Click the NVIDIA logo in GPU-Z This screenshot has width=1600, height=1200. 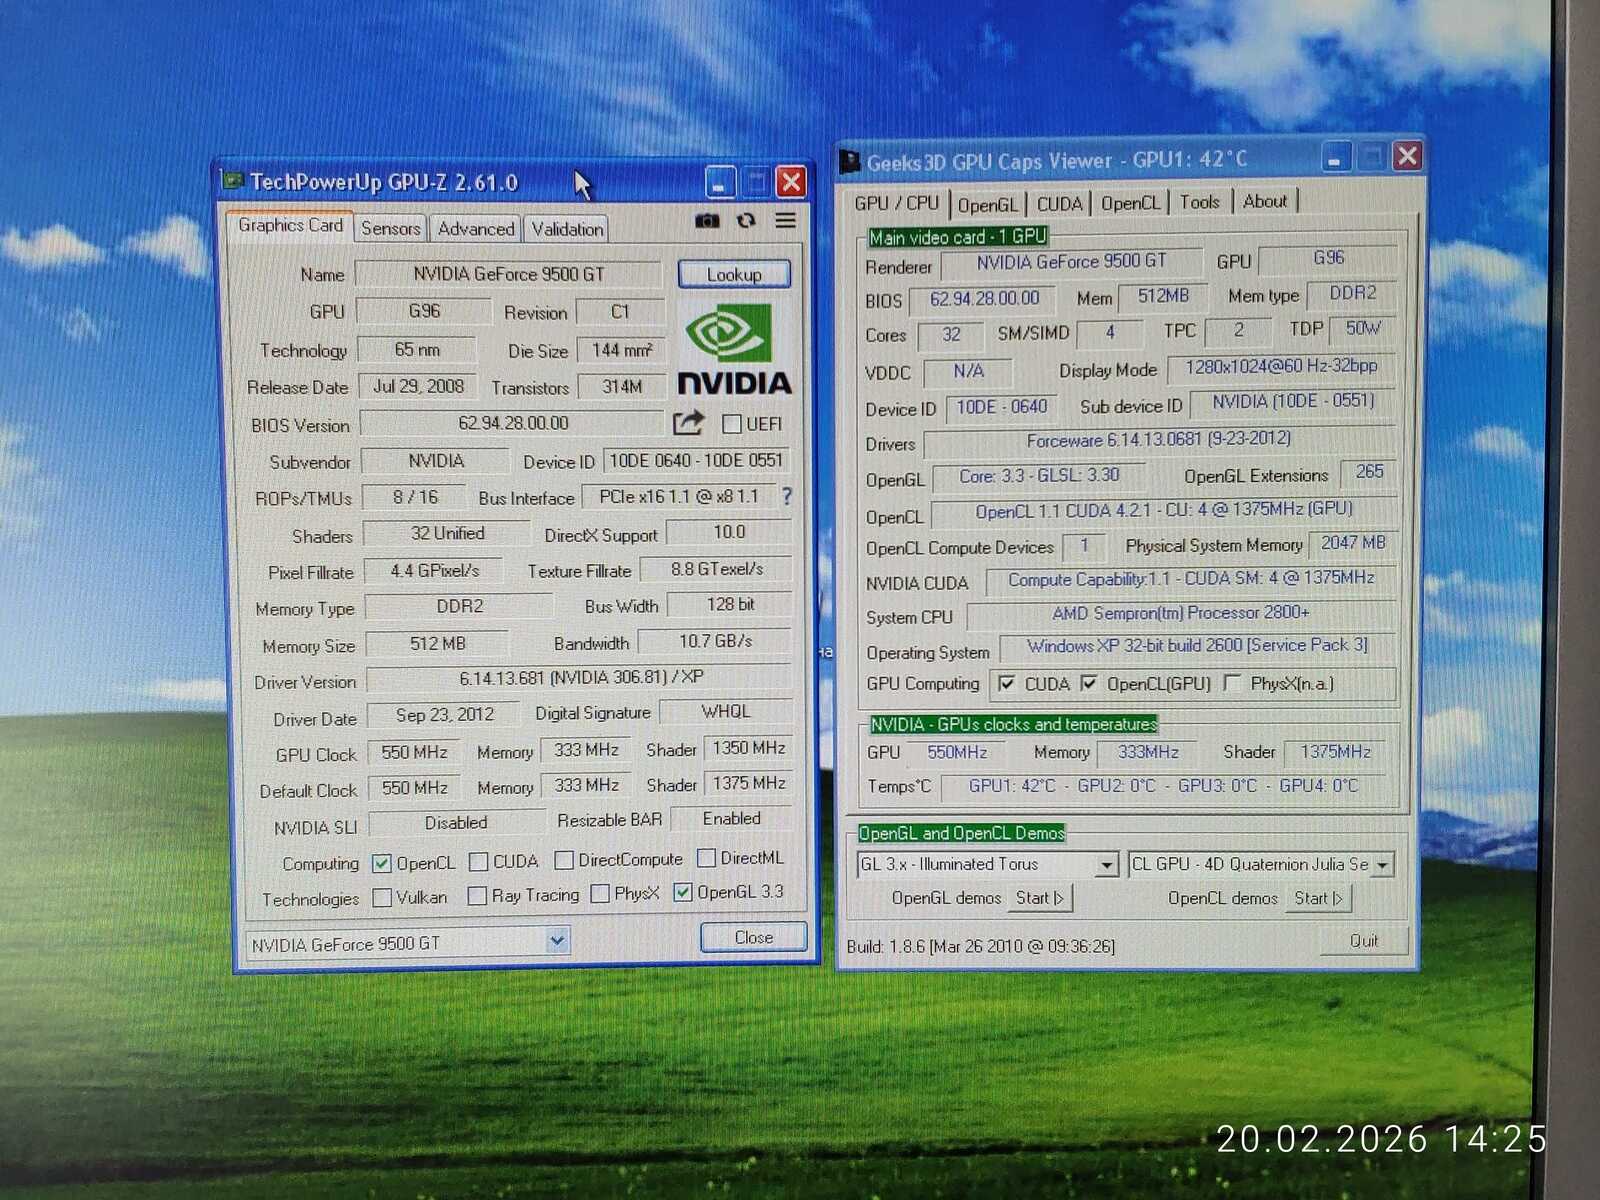pyautogui.click(x=734, y=348)
